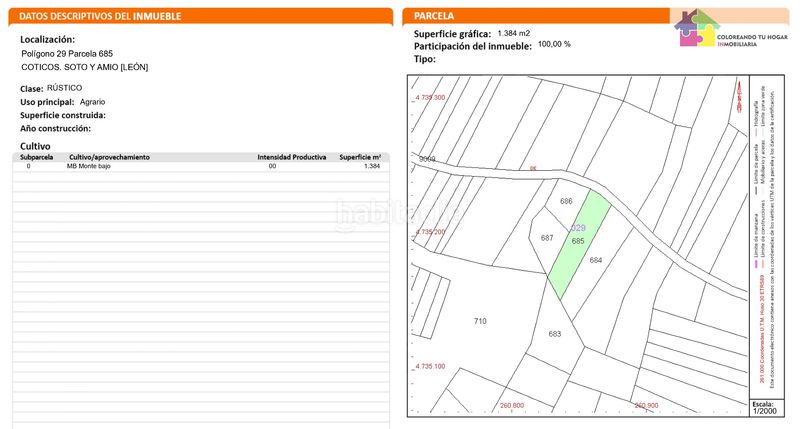800x429 pixels.
Task: Click the 'Año construcción:' label
Action: click(x=55, y=129)
